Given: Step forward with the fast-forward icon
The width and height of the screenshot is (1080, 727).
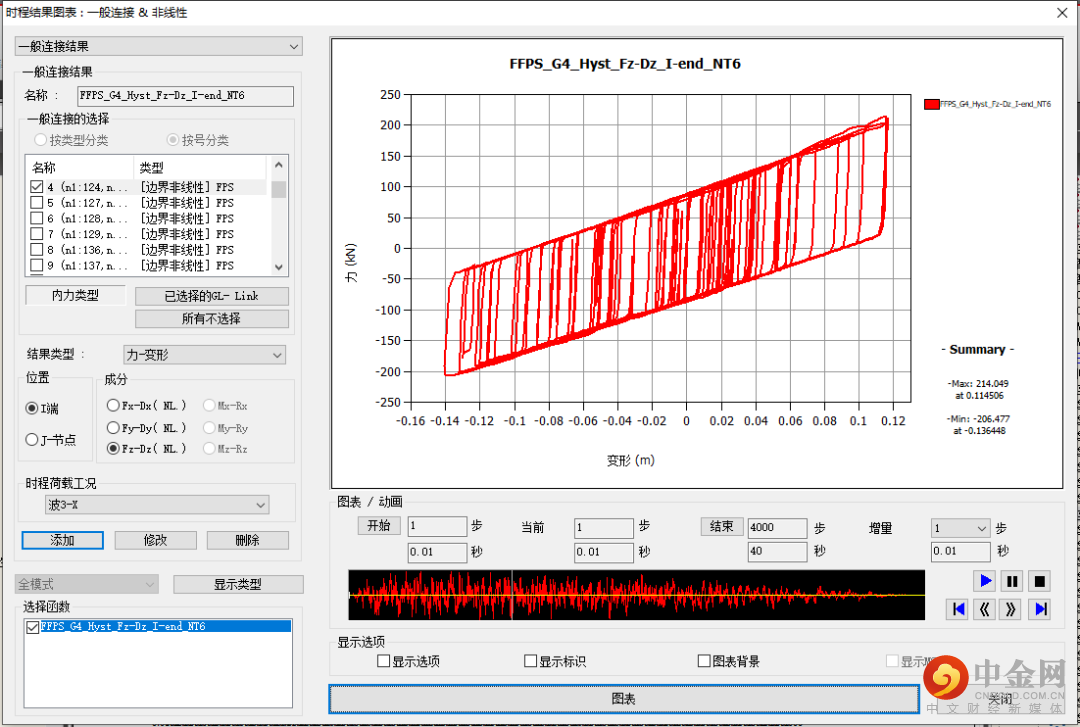Looking at the screenshot, I should 1012,609.
